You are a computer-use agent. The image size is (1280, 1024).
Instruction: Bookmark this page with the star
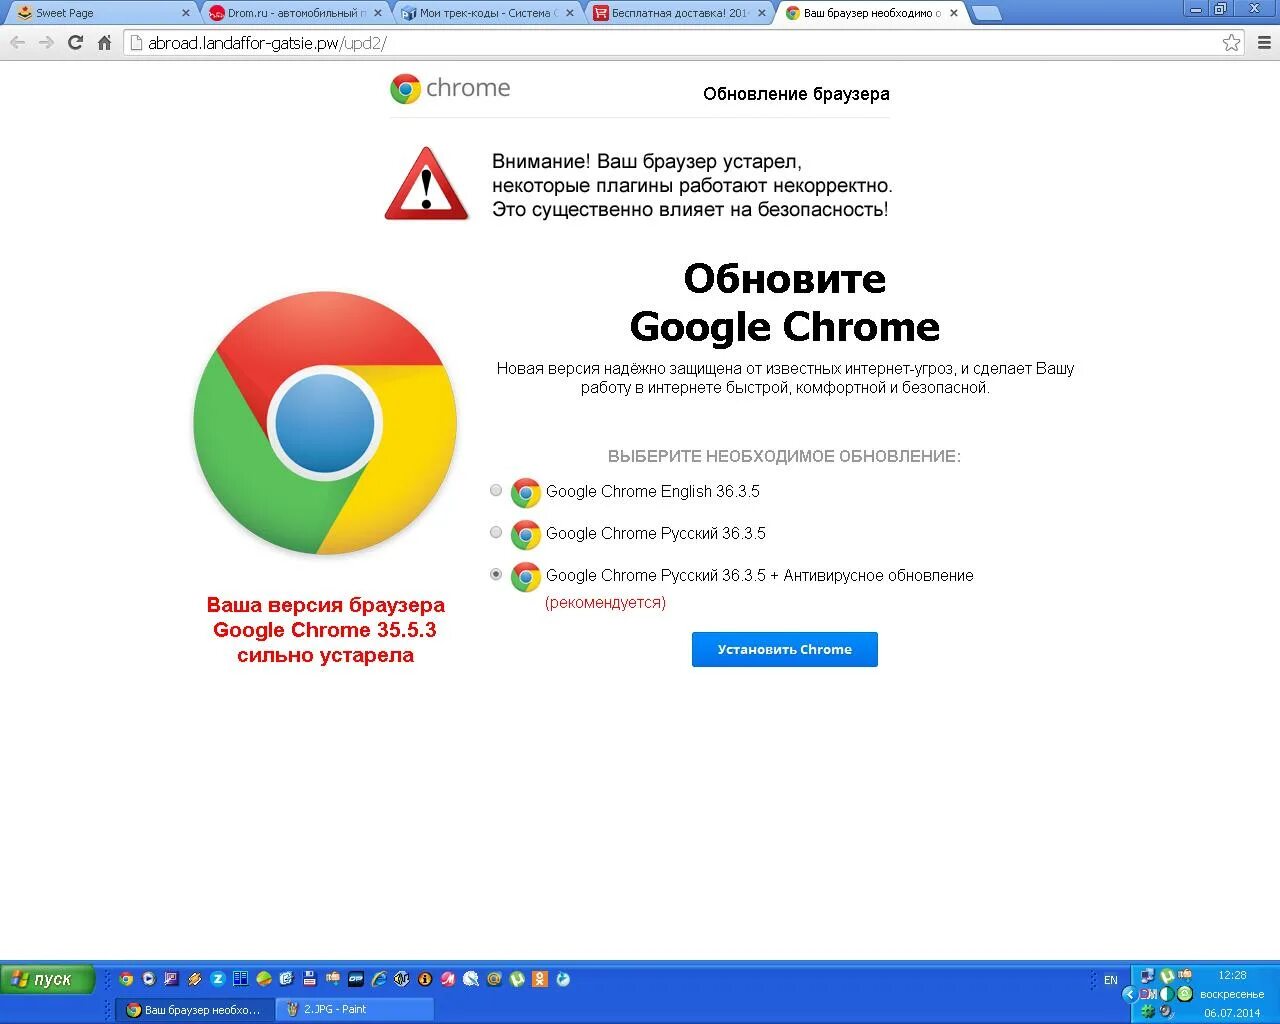pyautogui.click(x=1231, y=43)
